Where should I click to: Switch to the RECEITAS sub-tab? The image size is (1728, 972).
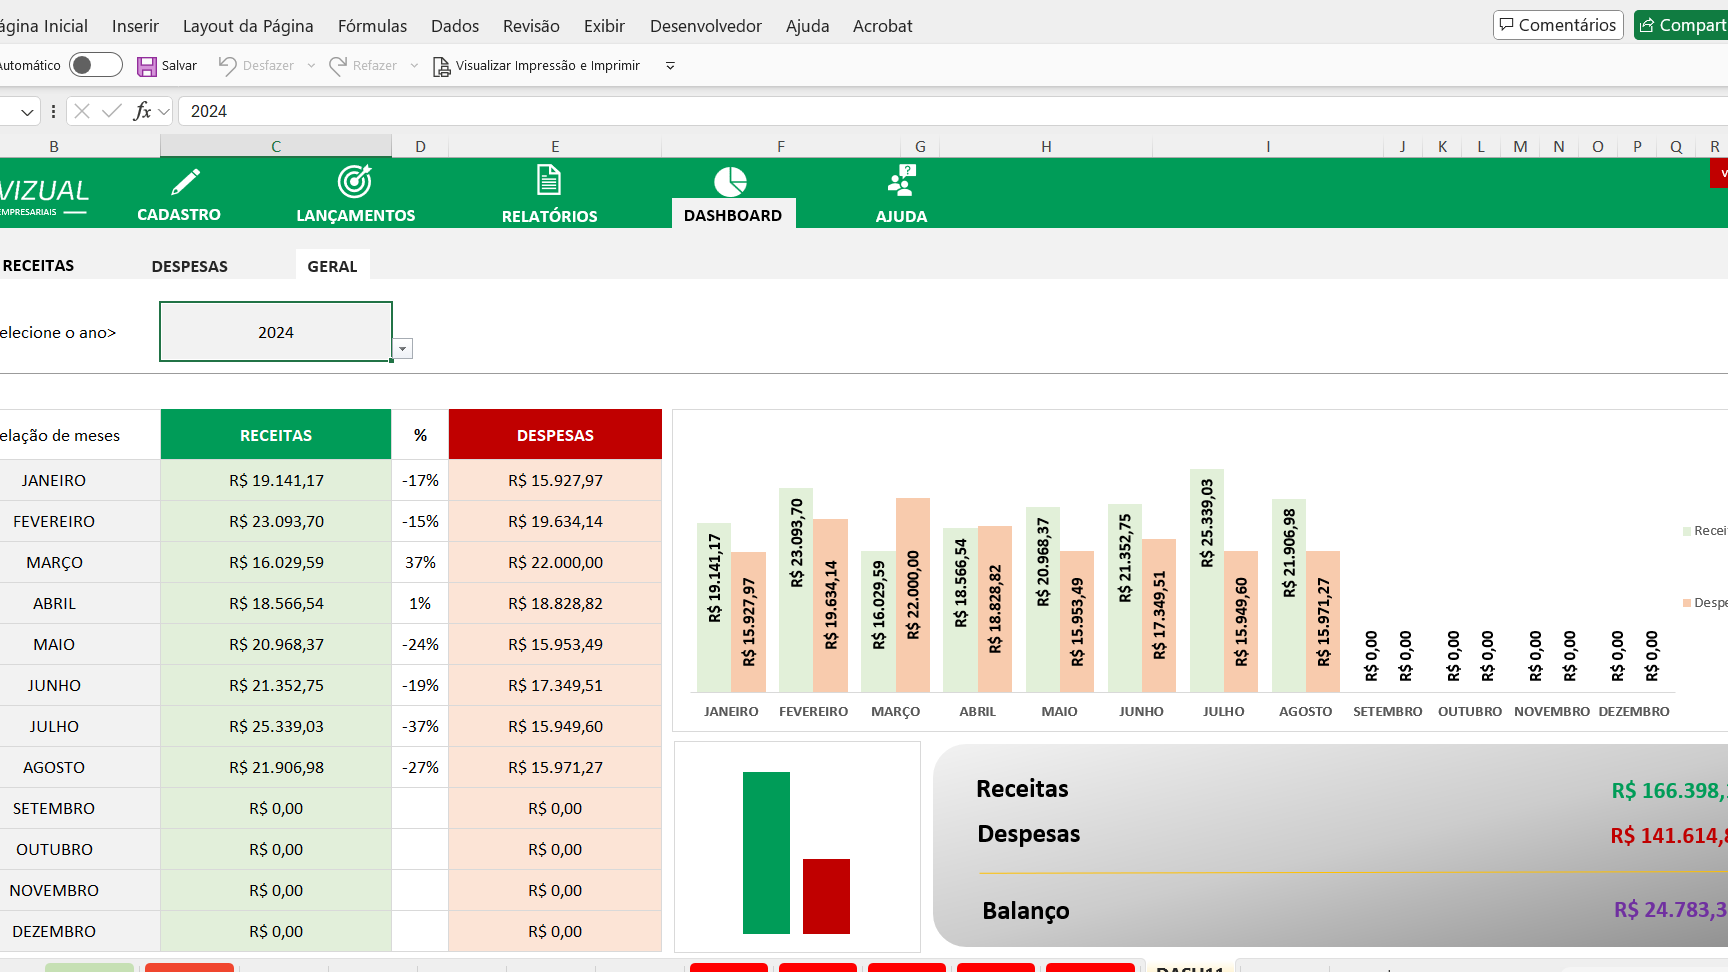pos(38,265)
